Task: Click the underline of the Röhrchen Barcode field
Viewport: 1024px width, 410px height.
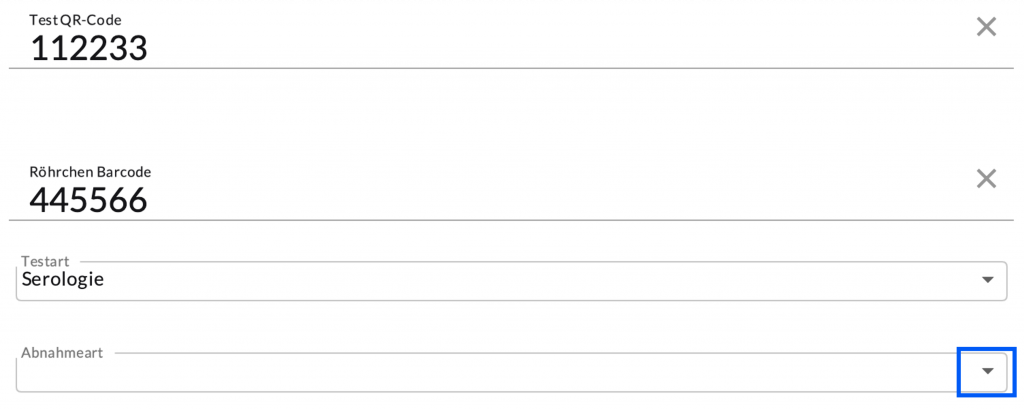Action: tap(500, 220)
